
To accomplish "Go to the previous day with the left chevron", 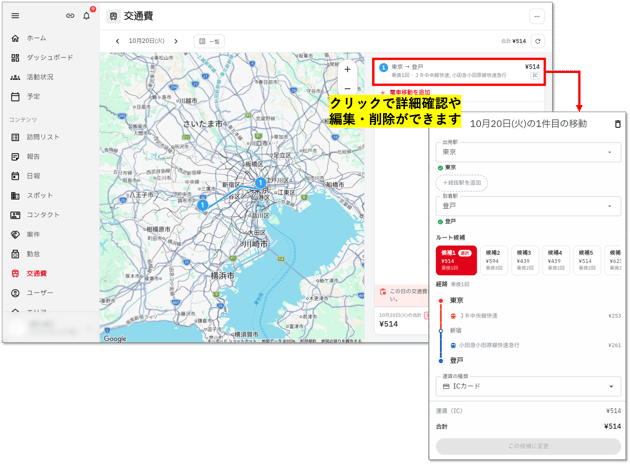I will [117, 41].
